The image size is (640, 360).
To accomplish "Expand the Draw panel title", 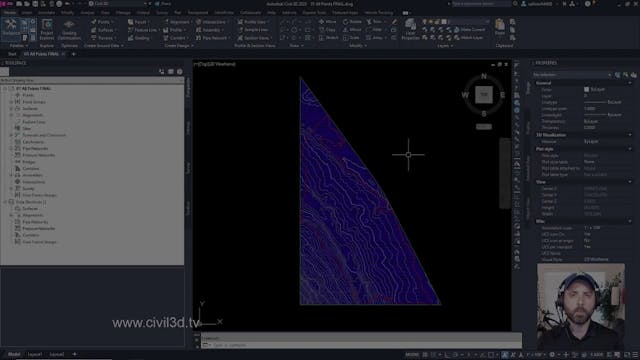I will [296, 46].
